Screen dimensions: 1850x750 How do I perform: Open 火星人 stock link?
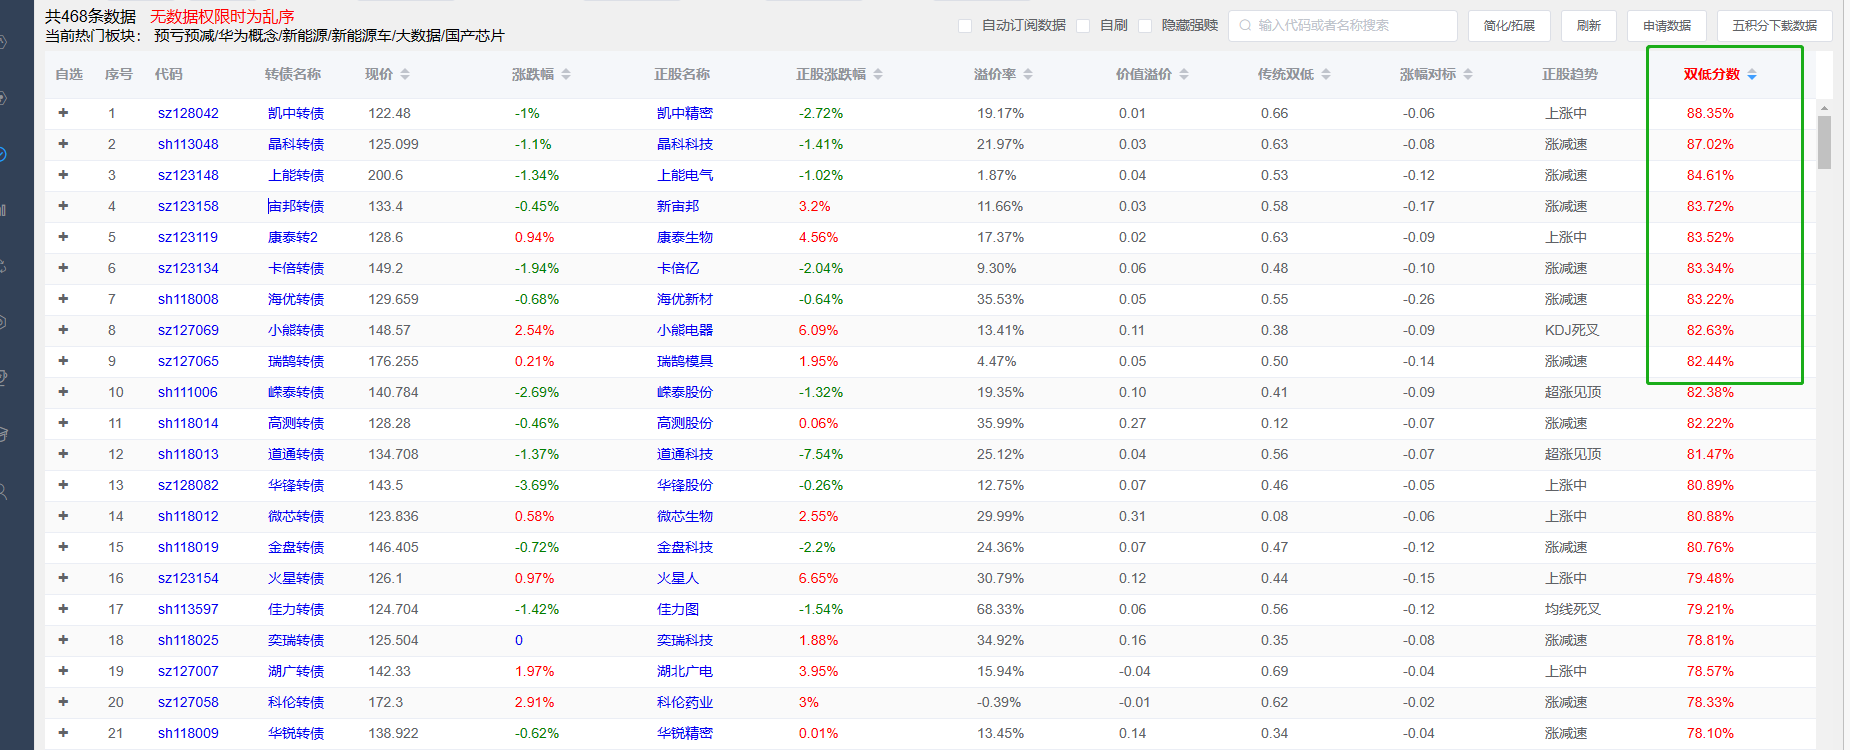(678, 578)
